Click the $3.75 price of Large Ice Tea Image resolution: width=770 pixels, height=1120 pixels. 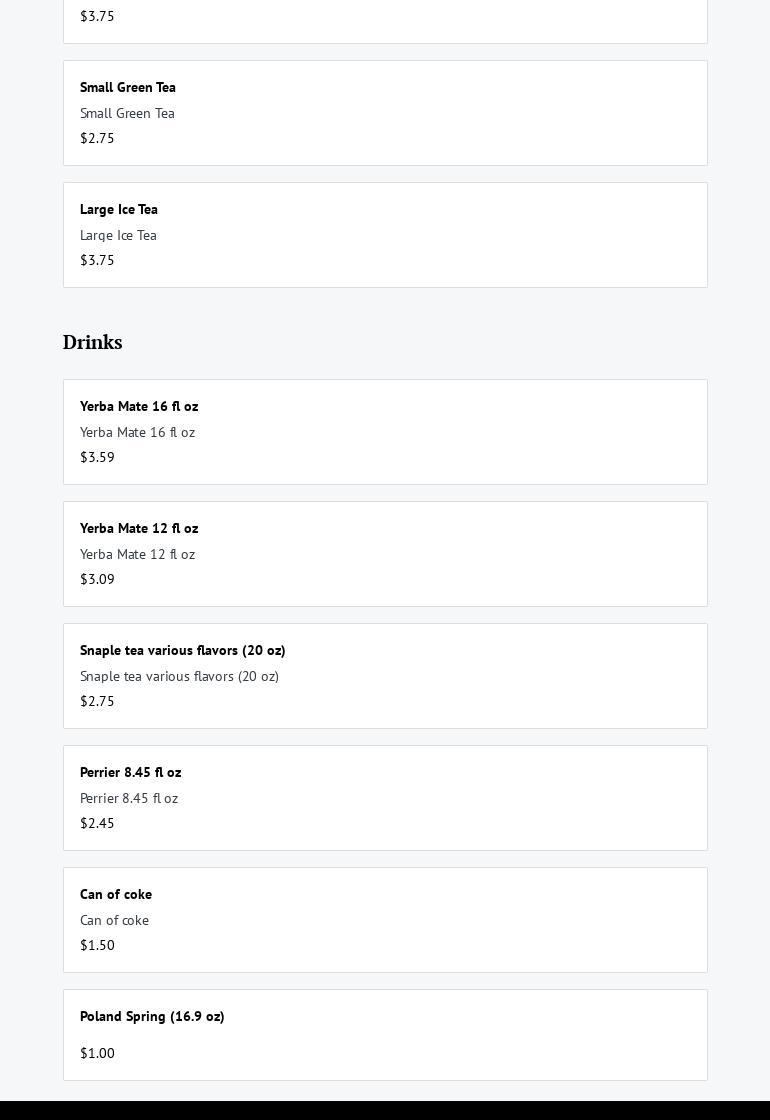point(97,260)
